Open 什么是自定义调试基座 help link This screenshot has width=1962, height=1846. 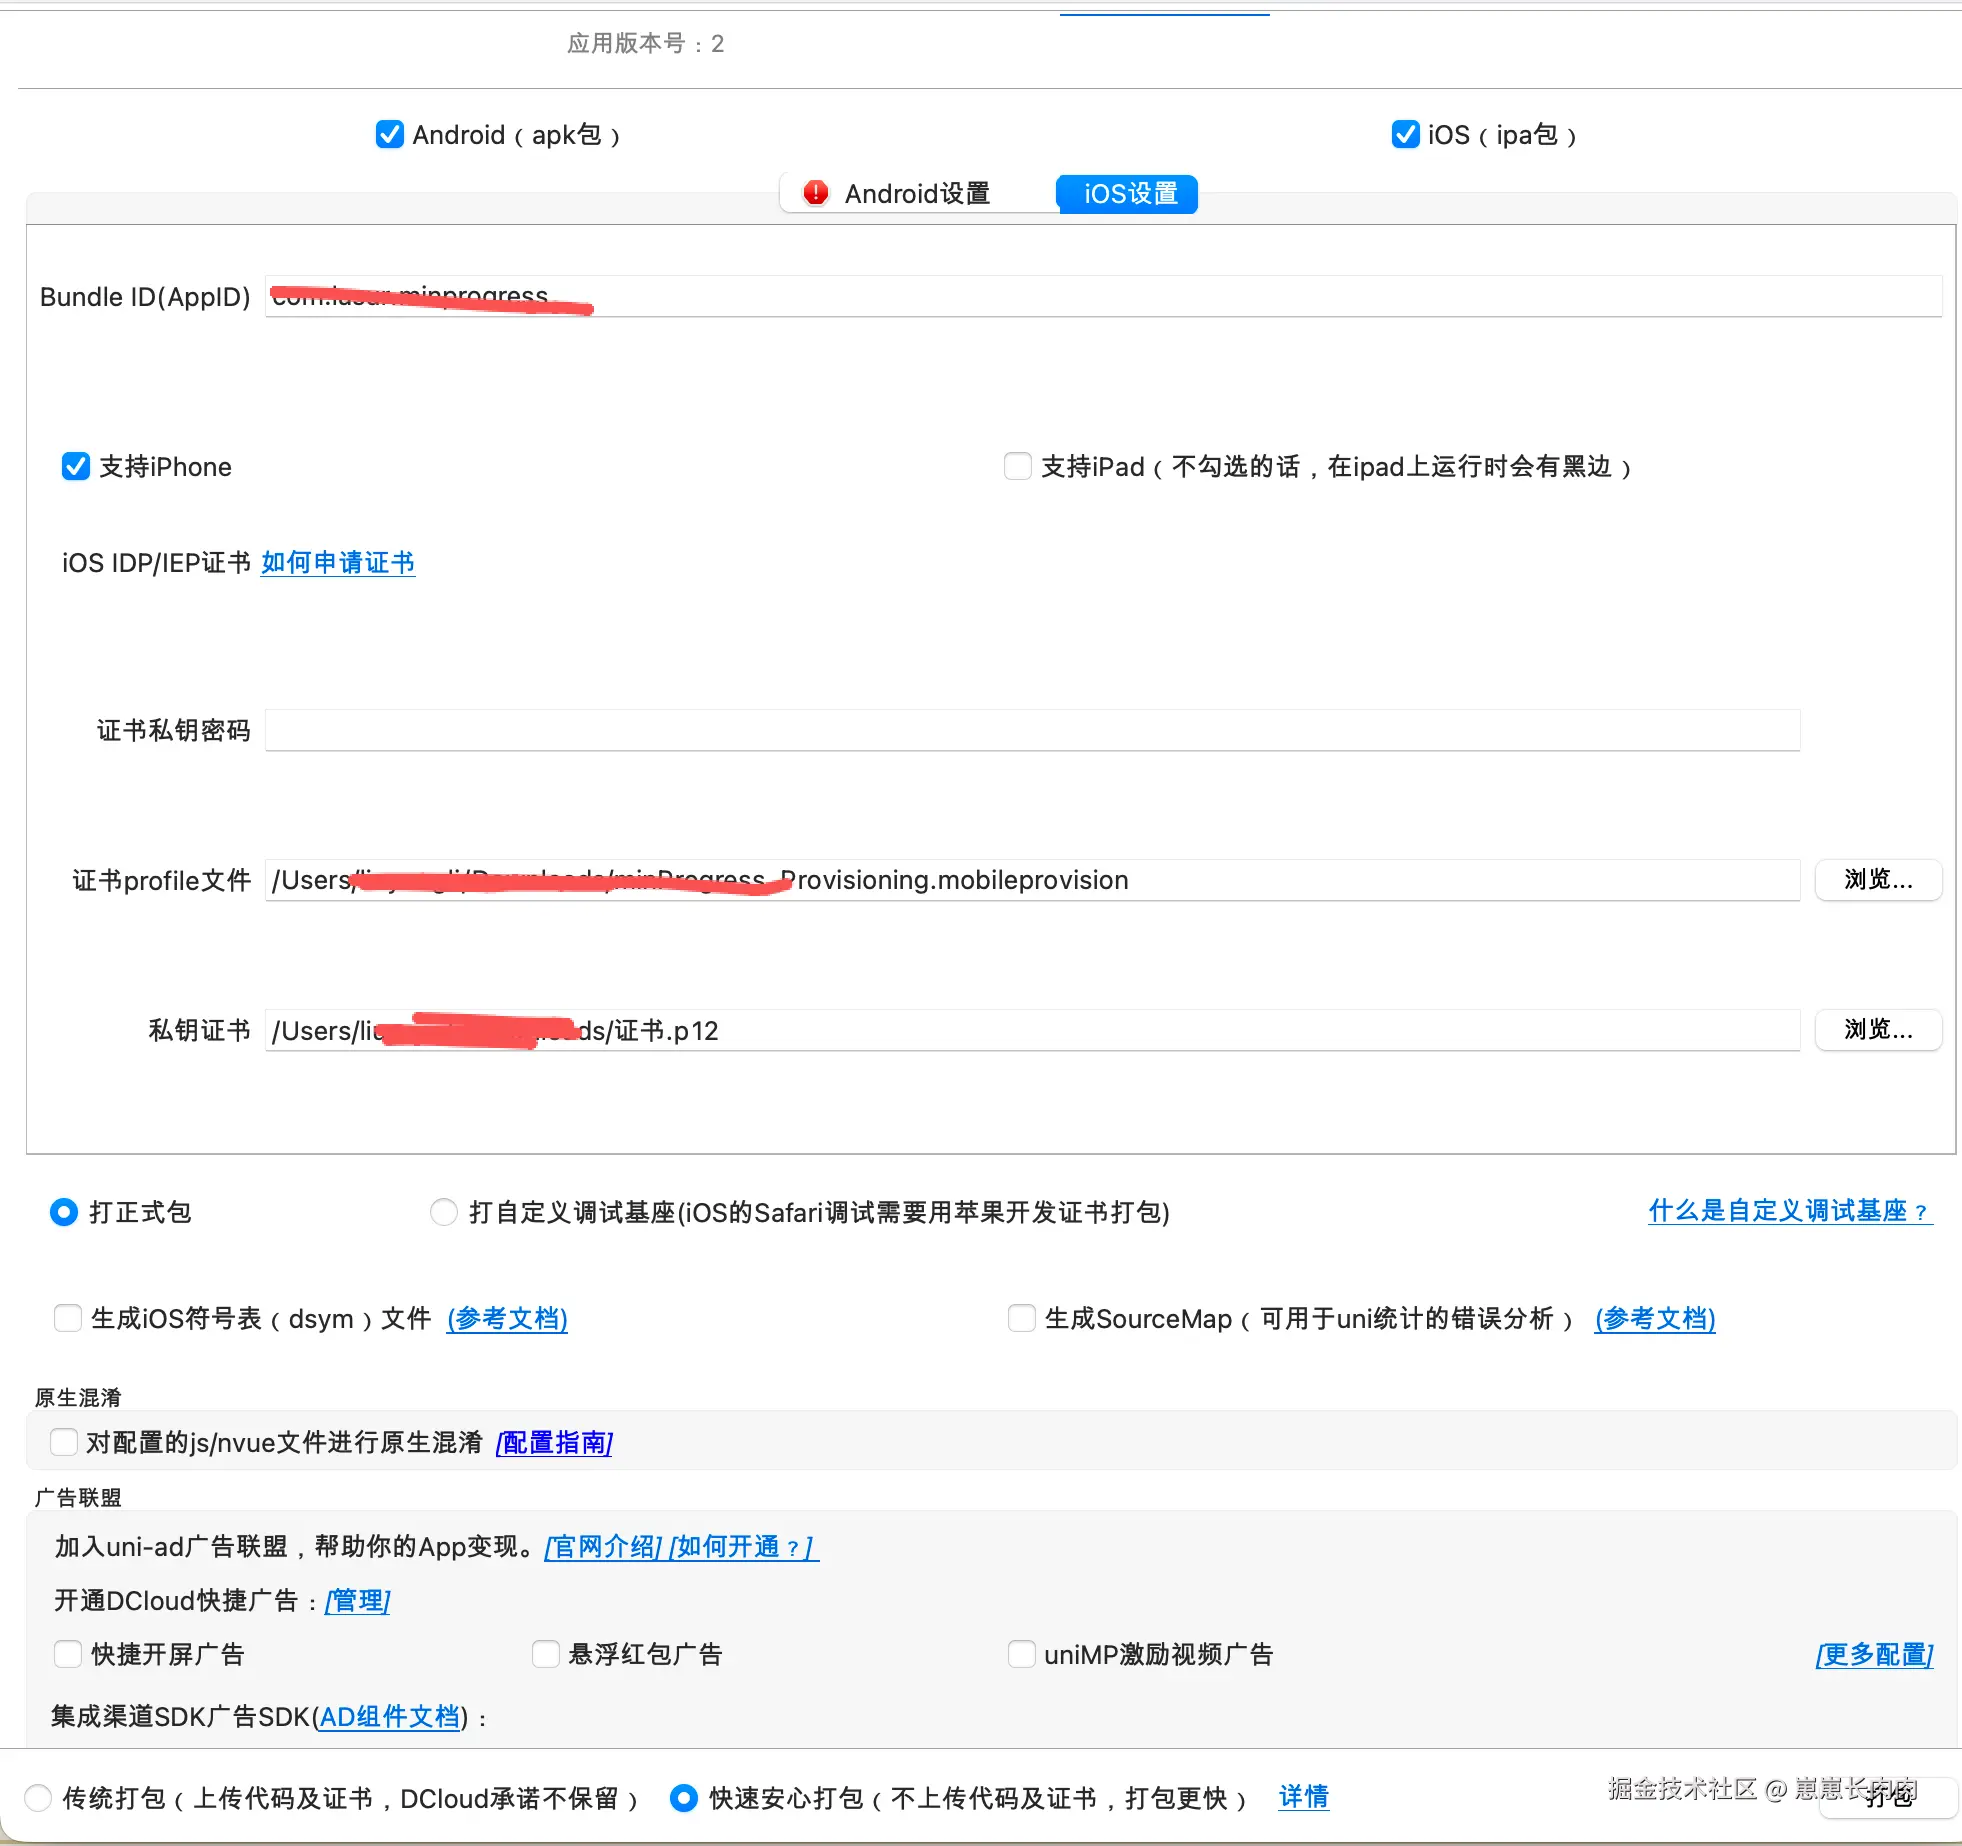point(1789,1211)
